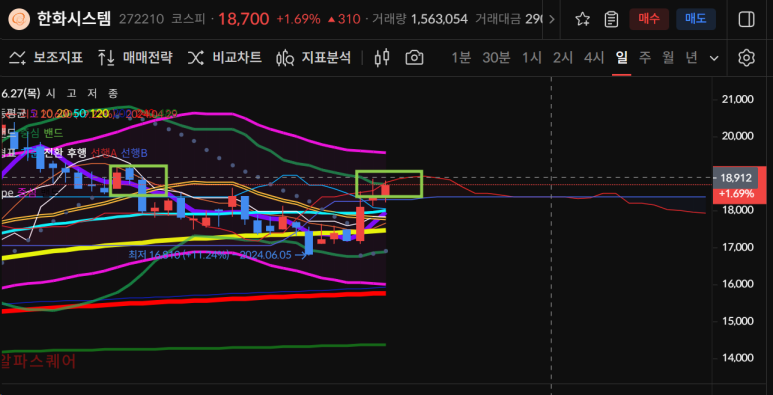Click the 6.27(목) date label

(21, 93)
